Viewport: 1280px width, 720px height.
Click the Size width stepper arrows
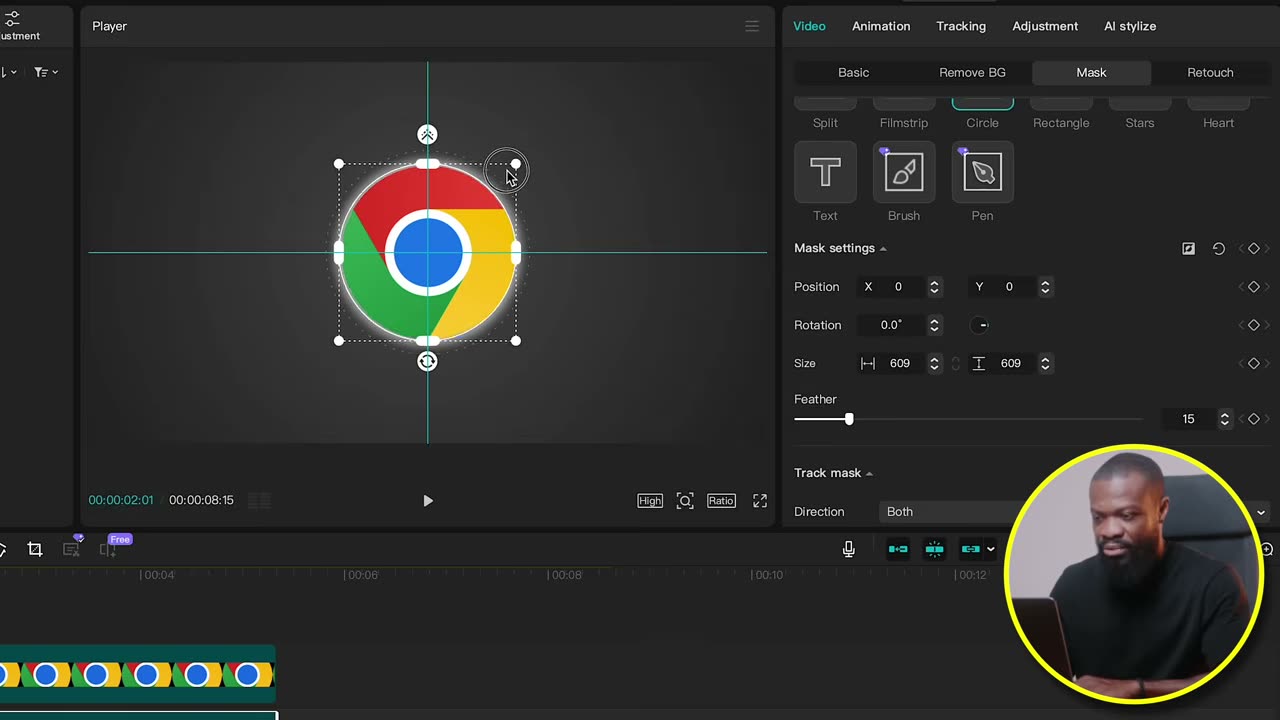coord(934,364)
